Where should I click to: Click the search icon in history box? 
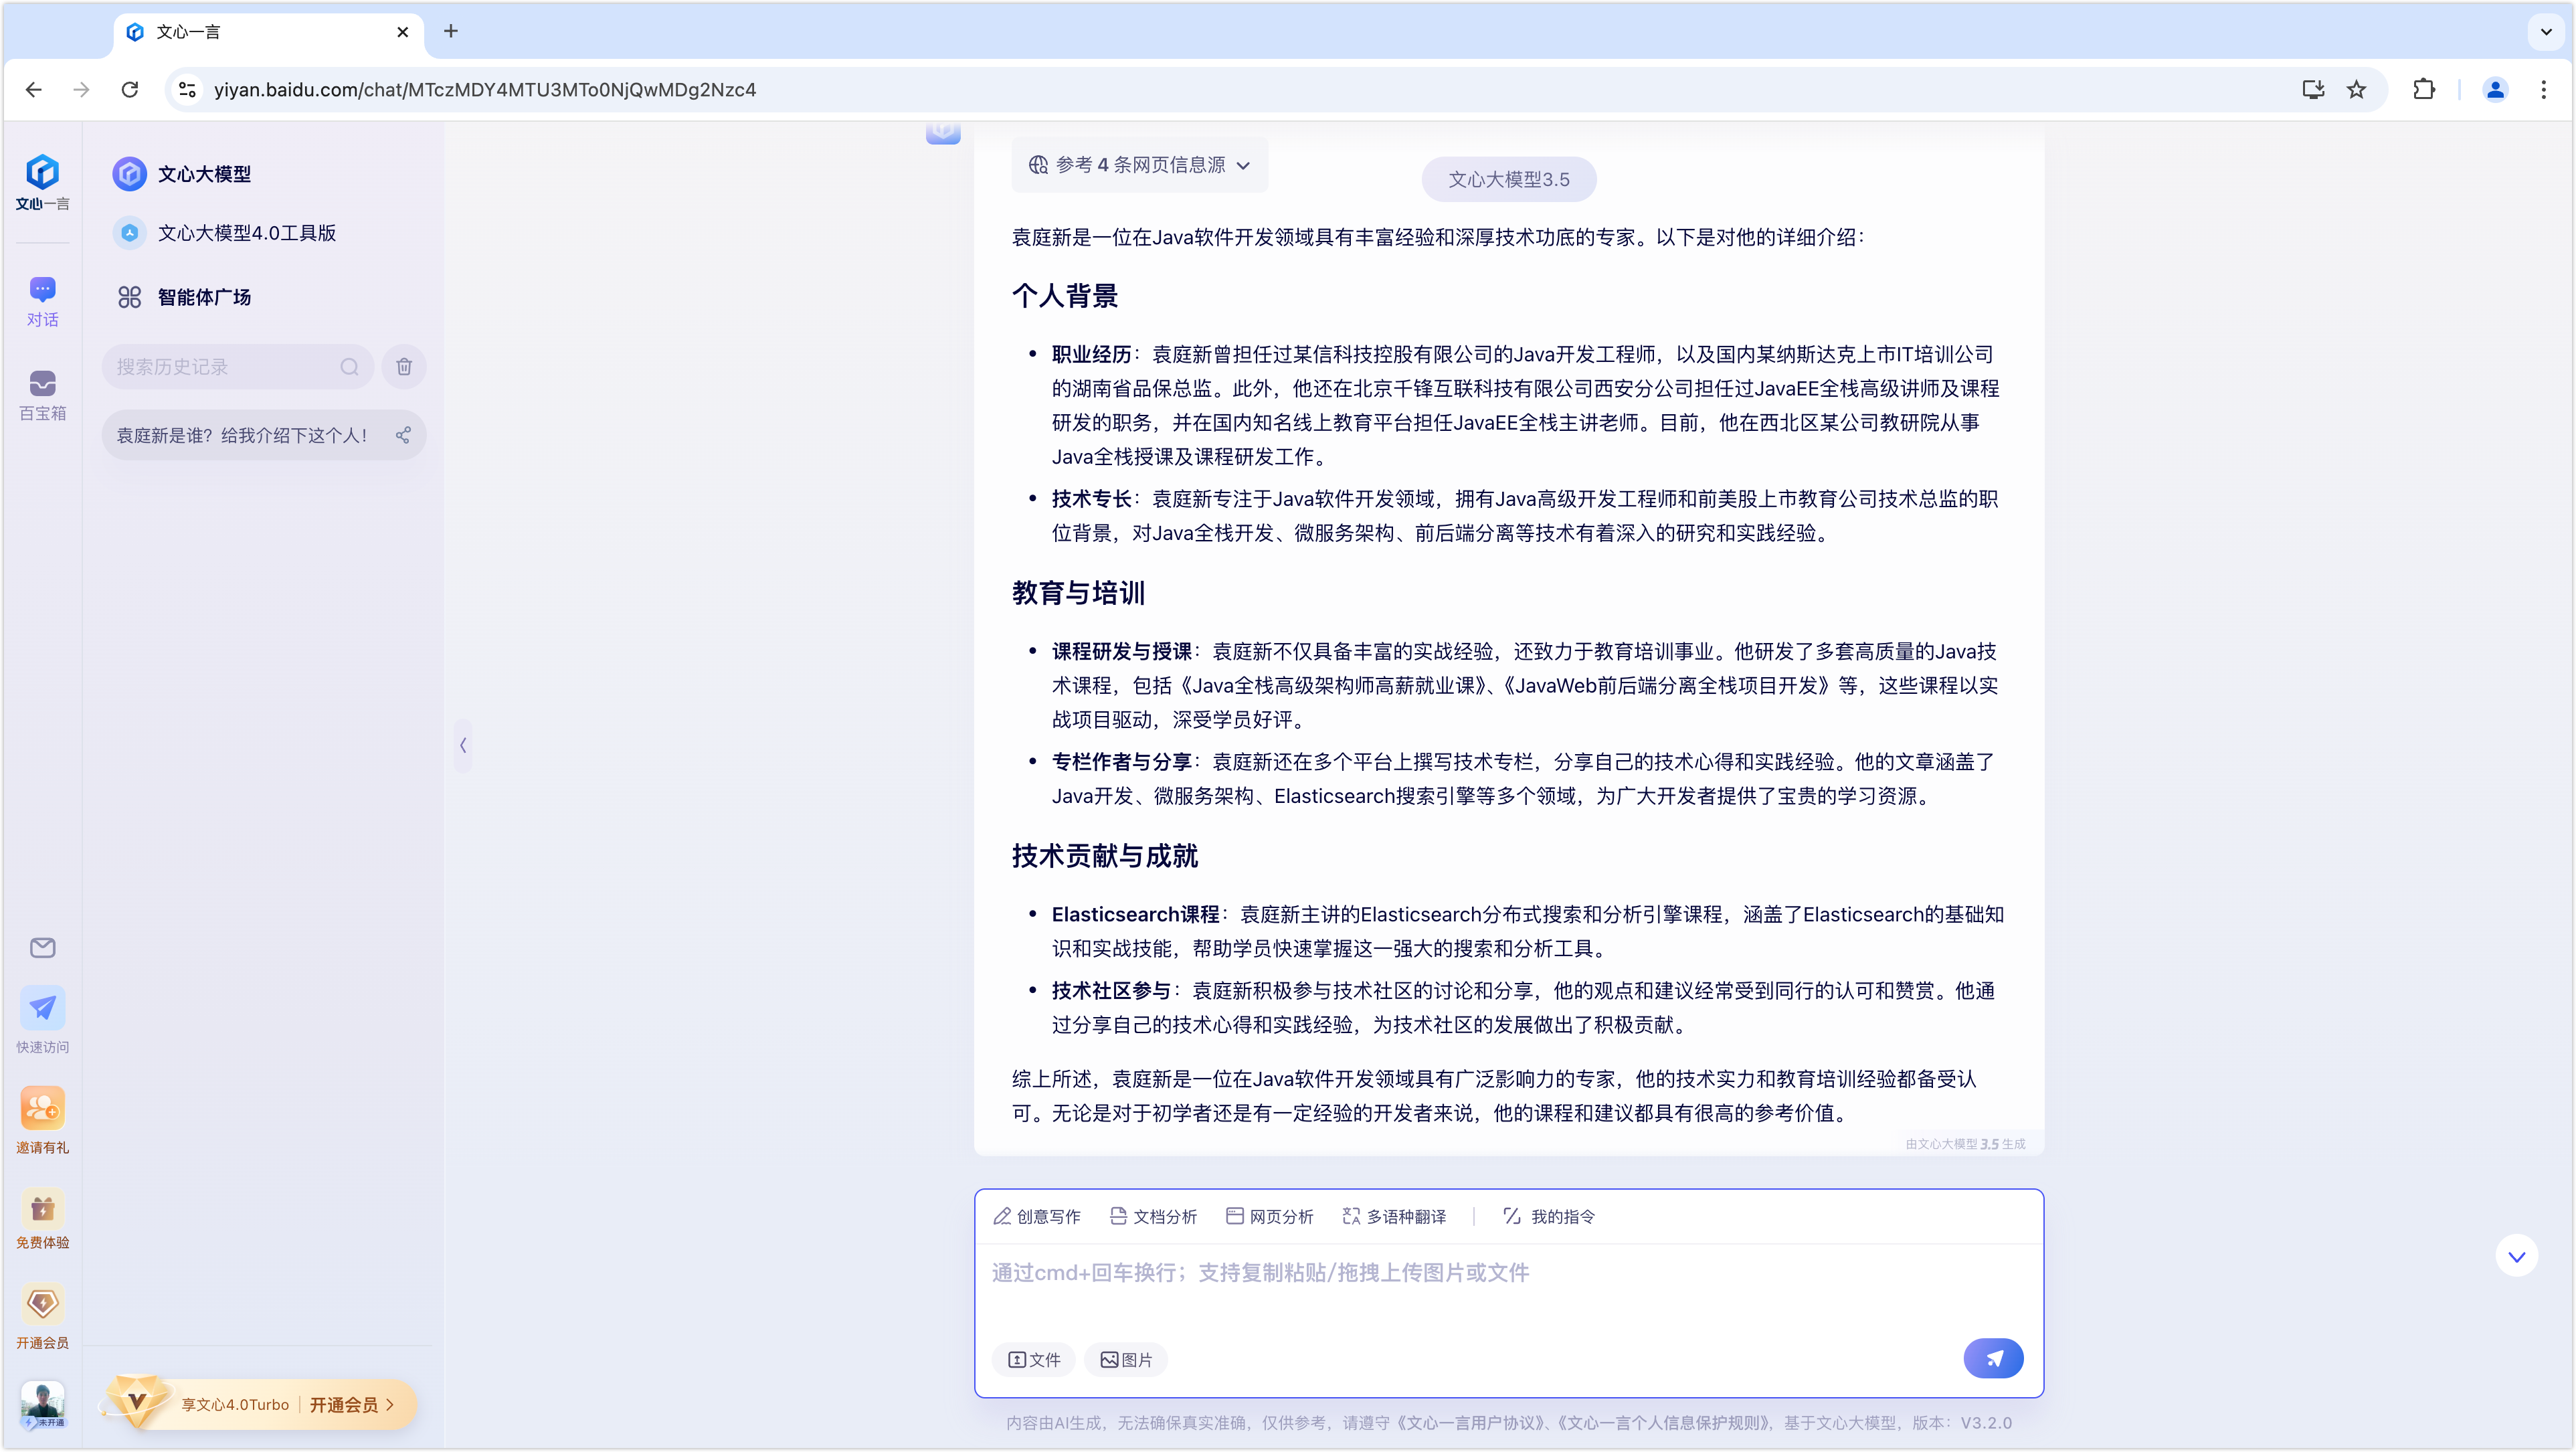[349, 366]
